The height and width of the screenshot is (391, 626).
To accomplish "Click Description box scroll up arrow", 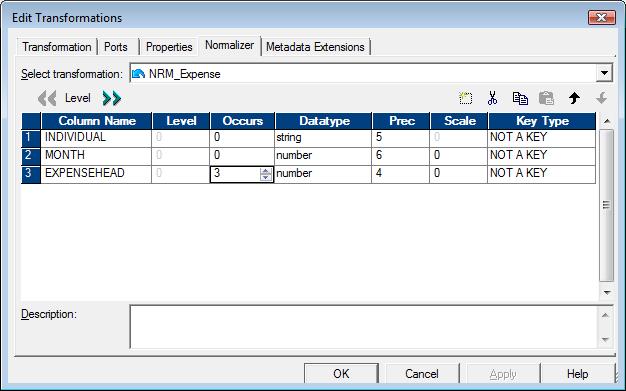I will [x=605, y=315].
